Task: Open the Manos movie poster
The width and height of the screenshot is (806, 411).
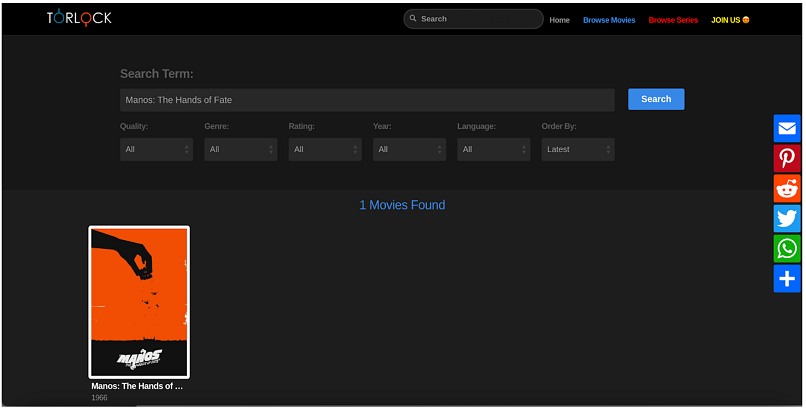Action: [x=139, y=302]
